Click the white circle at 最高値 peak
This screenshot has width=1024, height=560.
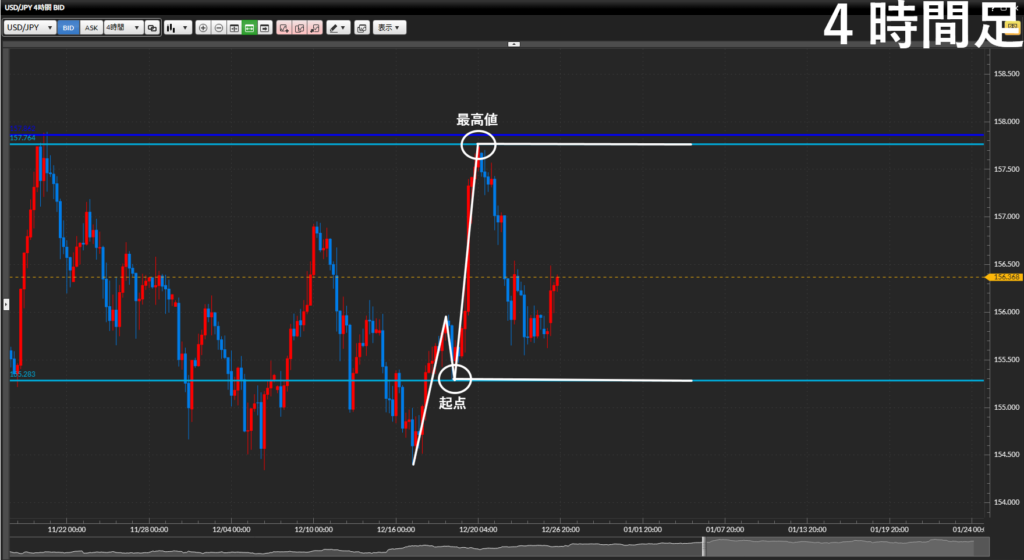(x=477, y=145)
